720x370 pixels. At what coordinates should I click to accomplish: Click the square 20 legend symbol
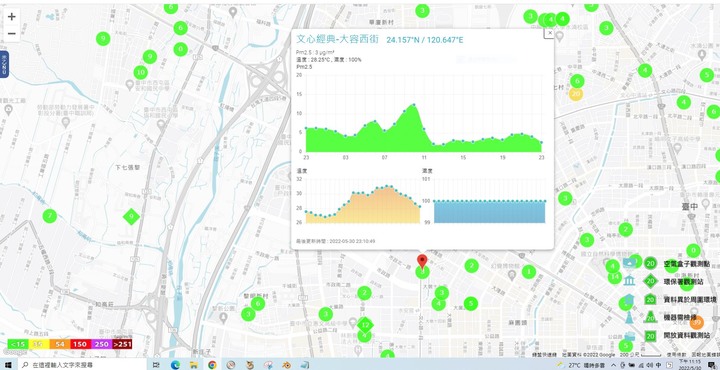(x=650, y=336)
